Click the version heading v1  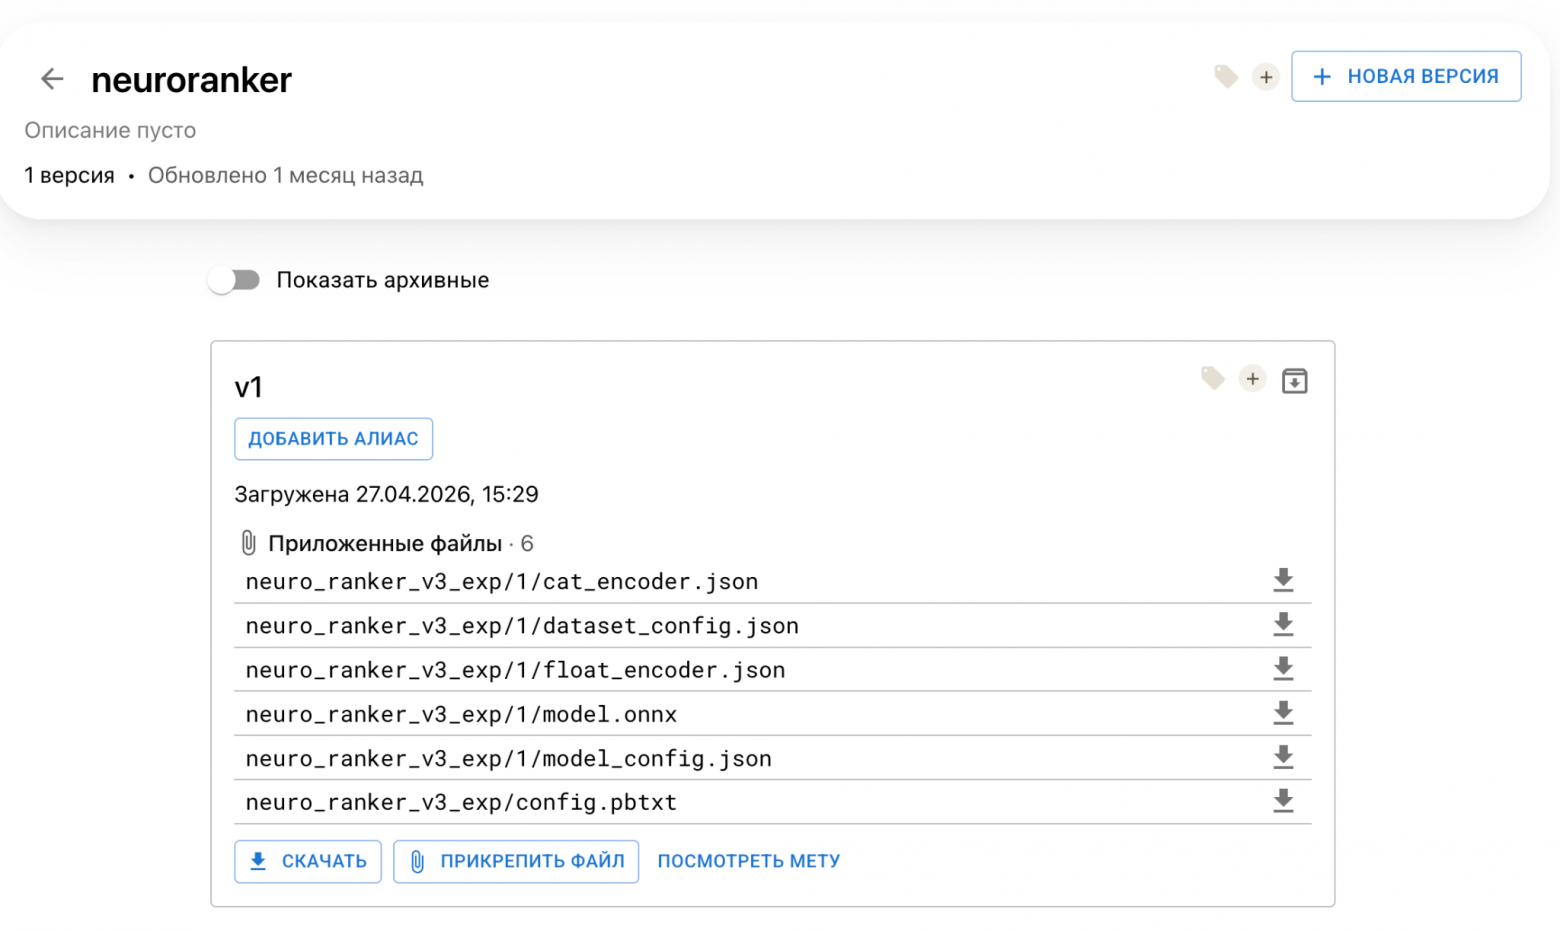249,387
